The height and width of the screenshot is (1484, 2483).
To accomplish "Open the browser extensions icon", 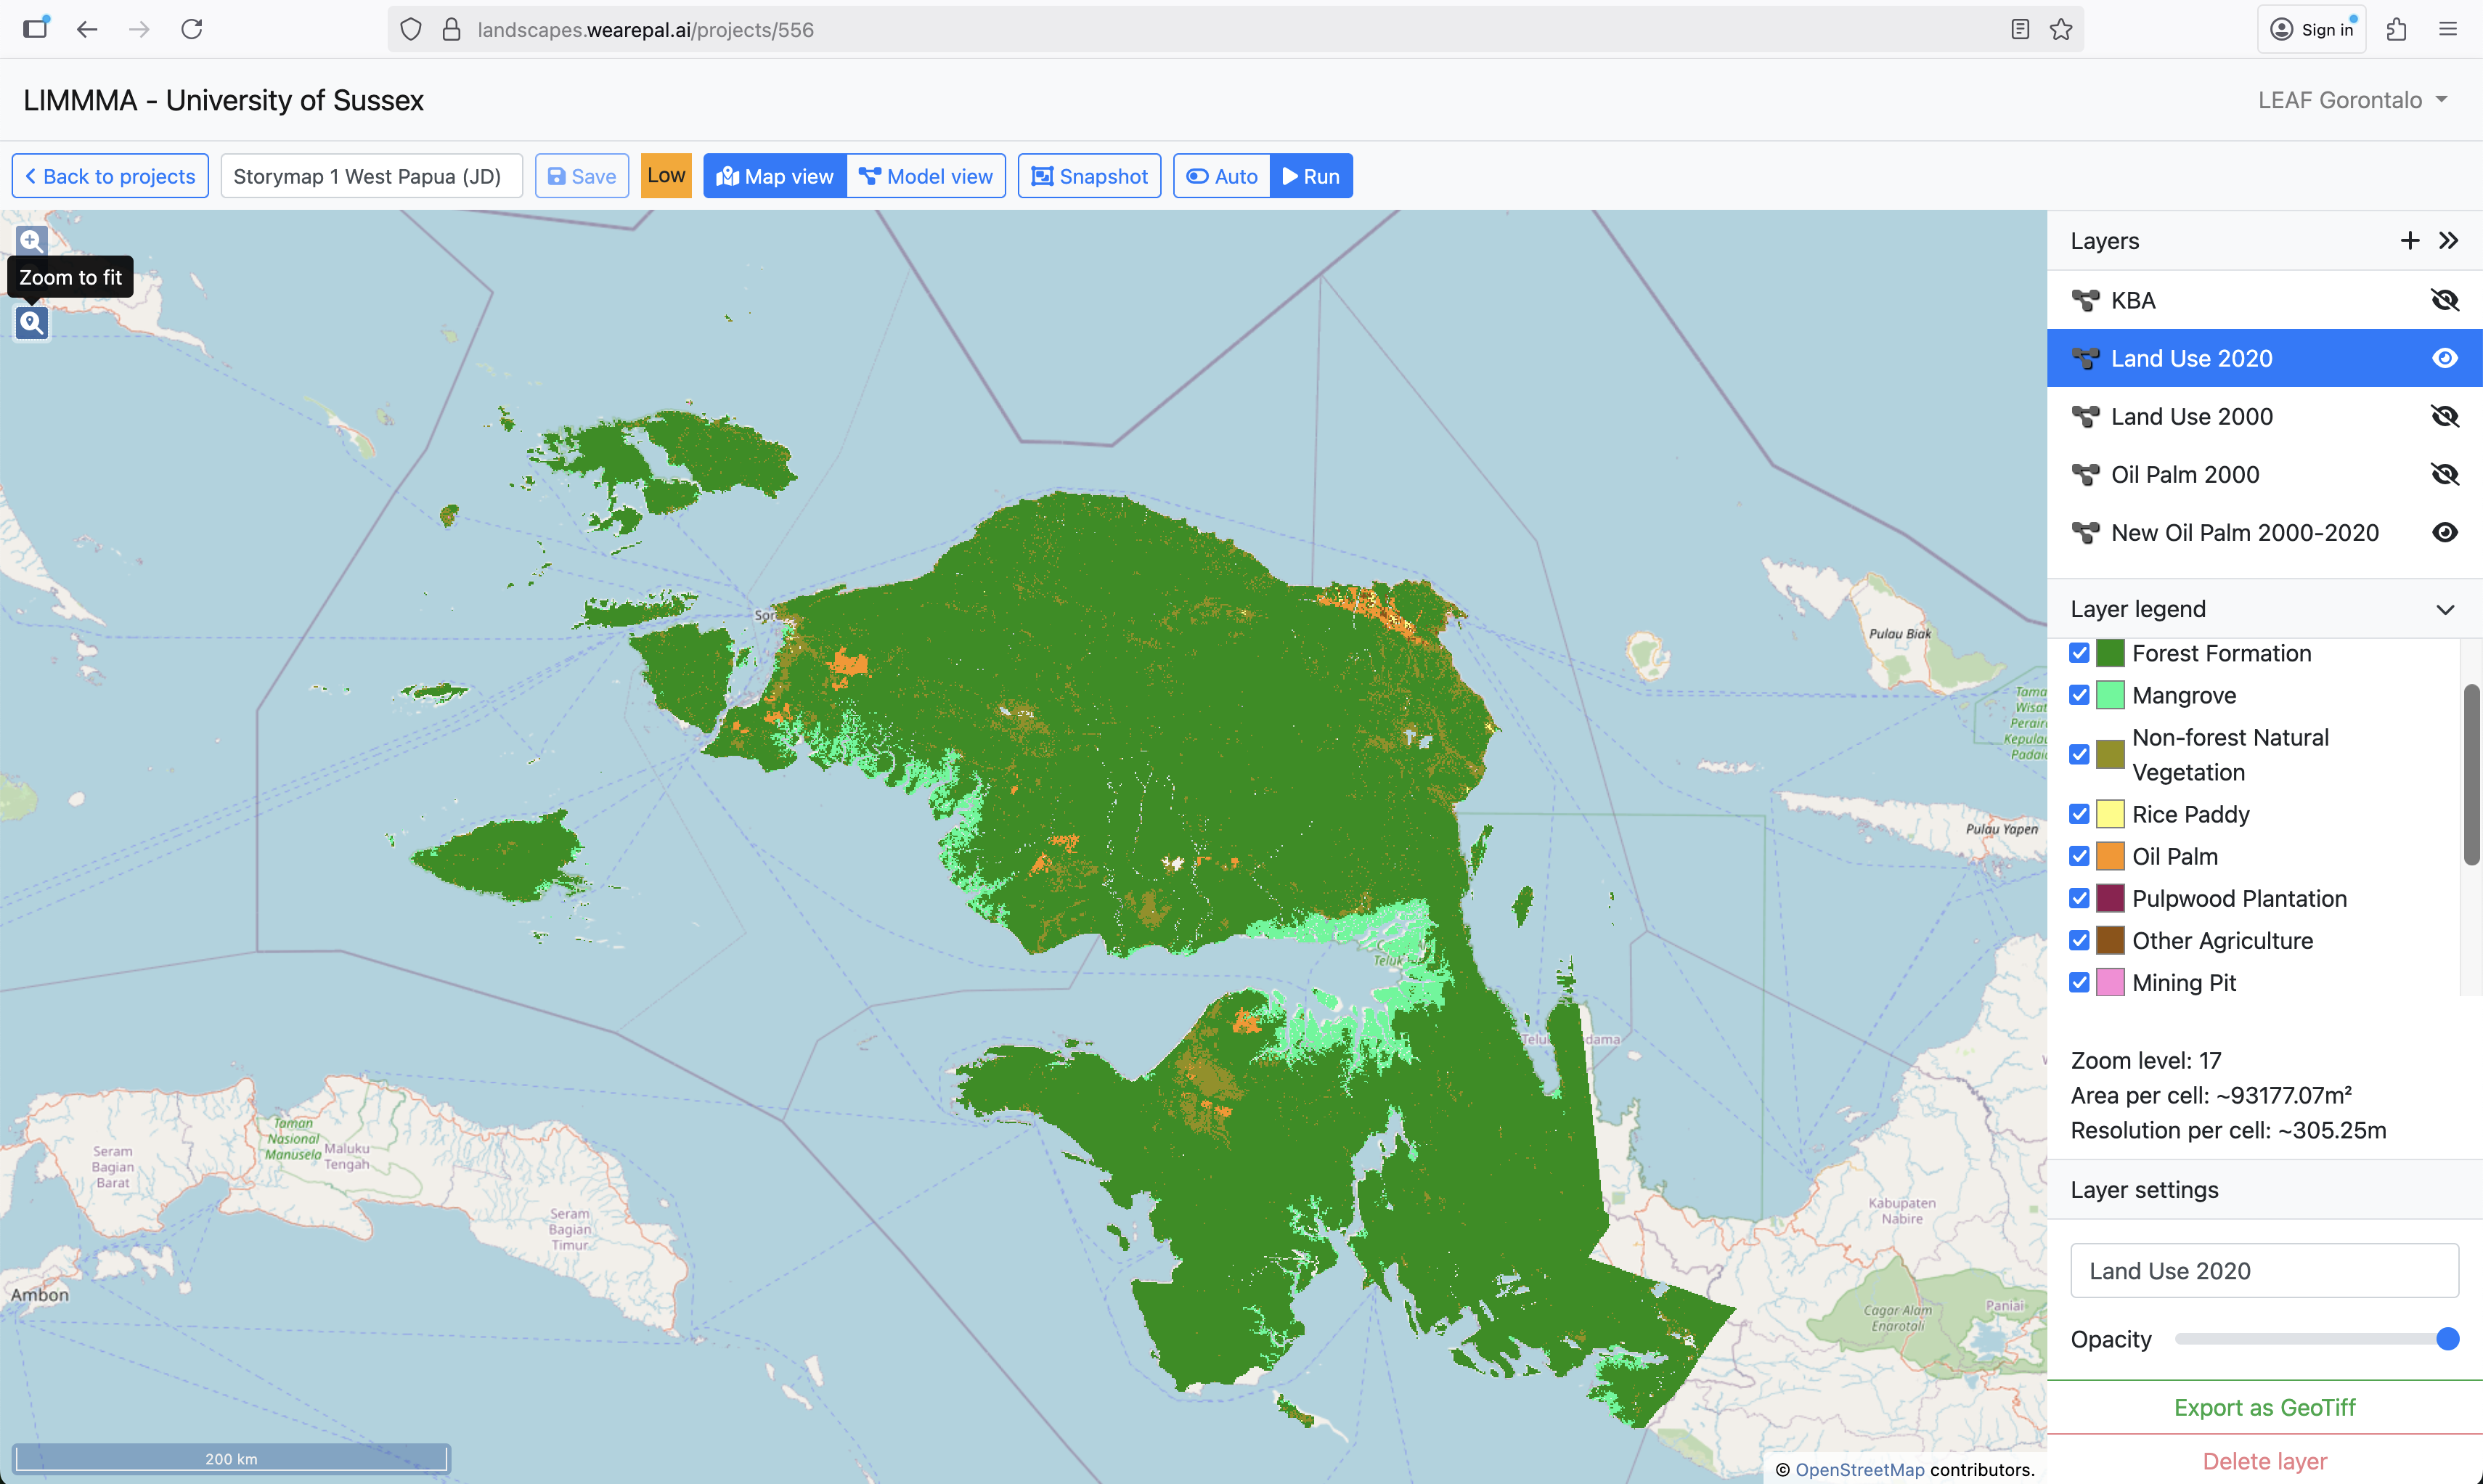I will (2396, 29).
